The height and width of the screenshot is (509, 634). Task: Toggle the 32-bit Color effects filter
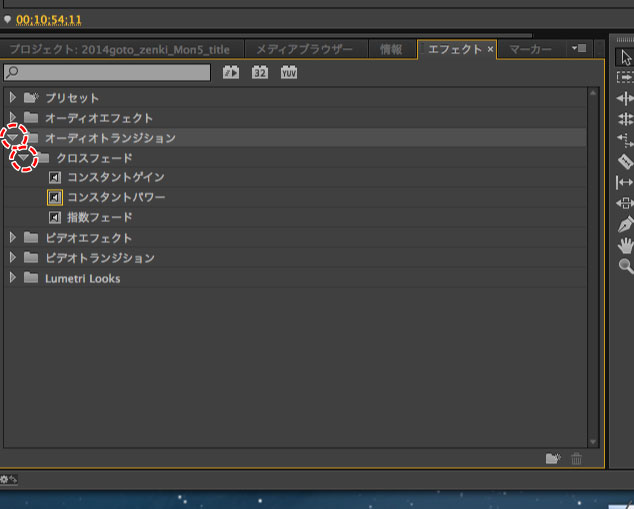(260, 72)
